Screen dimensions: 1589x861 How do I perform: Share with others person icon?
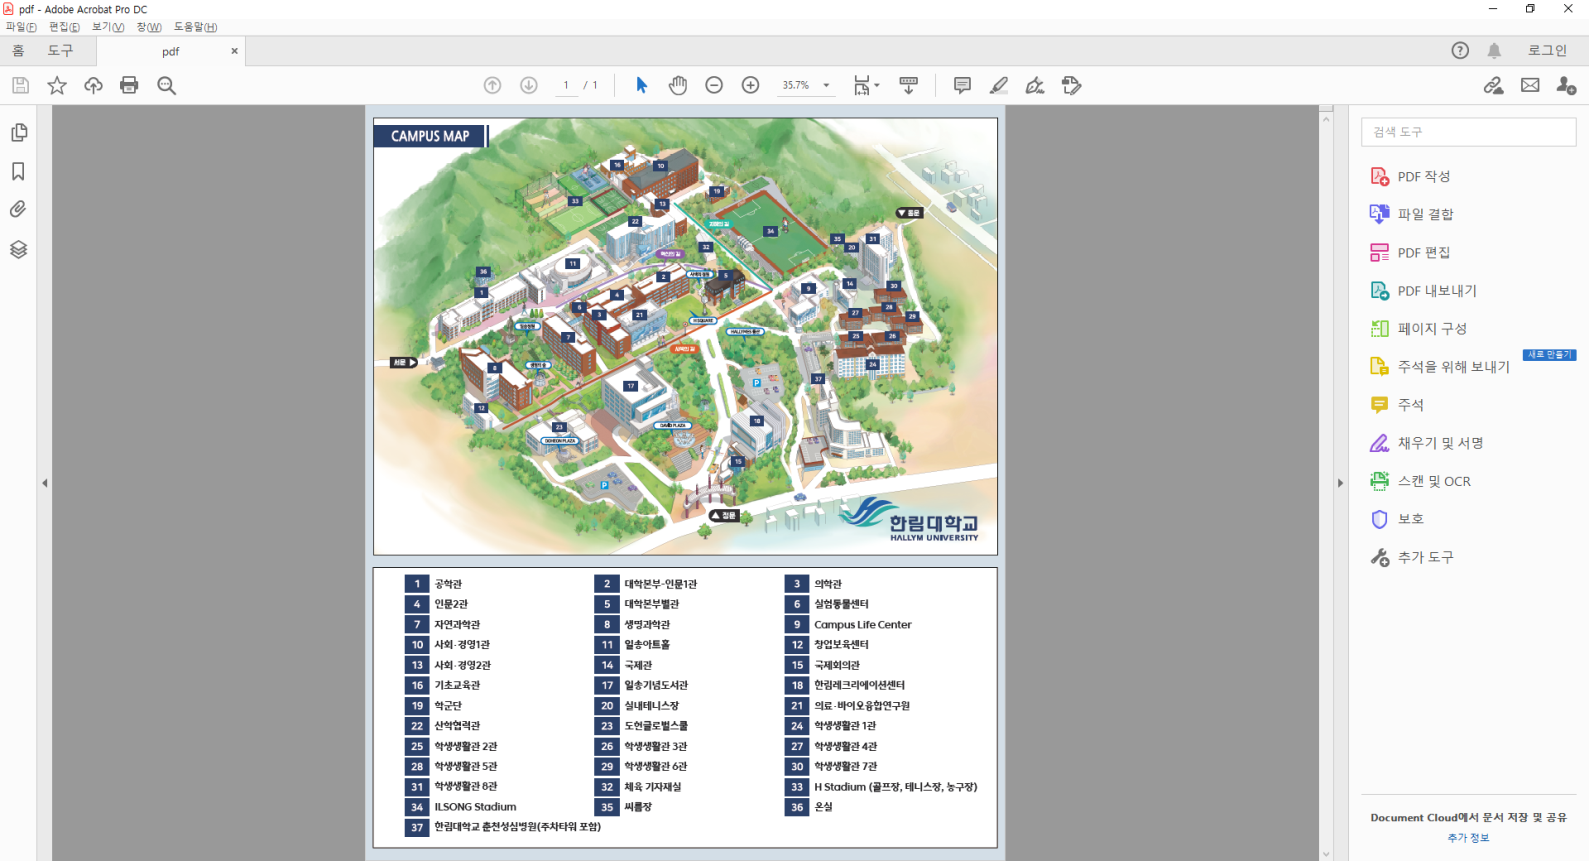(x=1566, y=86)
